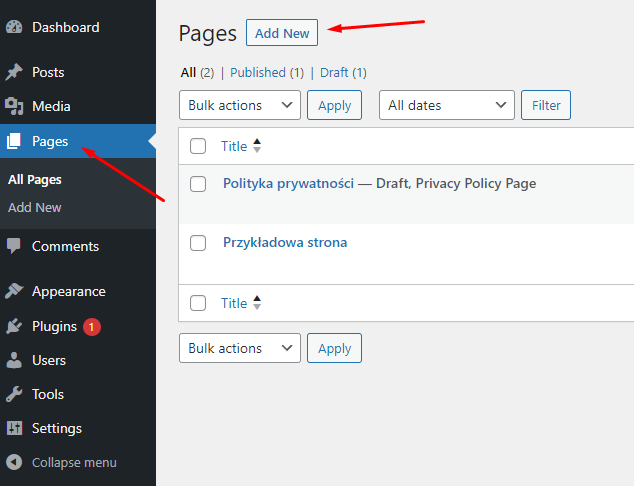Image resolution: width=634 pixels, height=486 pixels.
Task: Tick the select-all checkbox in table footer
Action: [x=198, y=303]
